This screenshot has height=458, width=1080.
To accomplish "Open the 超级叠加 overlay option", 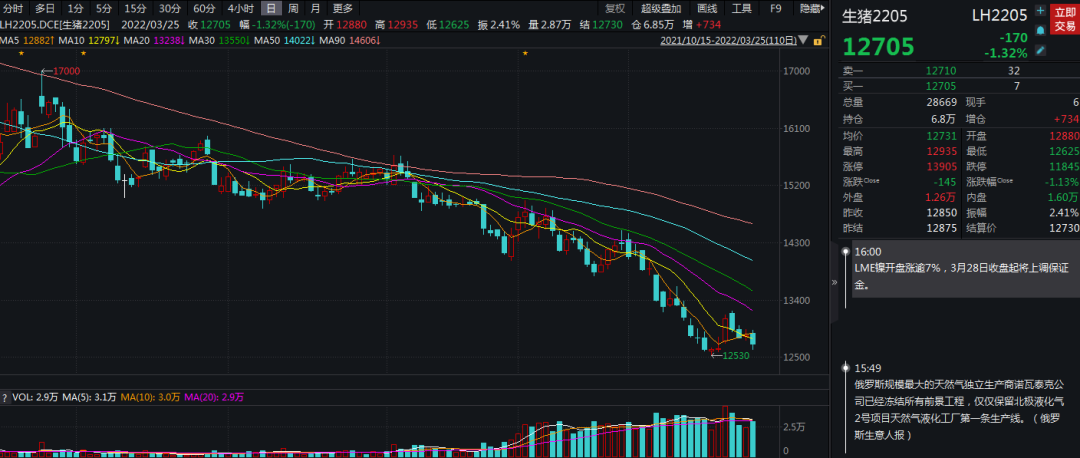I will [x=661, y=9].
